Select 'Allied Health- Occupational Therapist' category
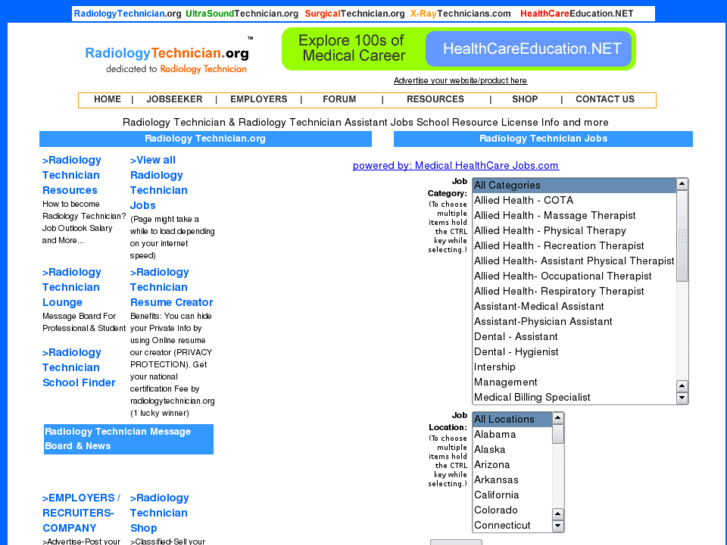Viewport: 727px width, 545px height. coord(574,276)
